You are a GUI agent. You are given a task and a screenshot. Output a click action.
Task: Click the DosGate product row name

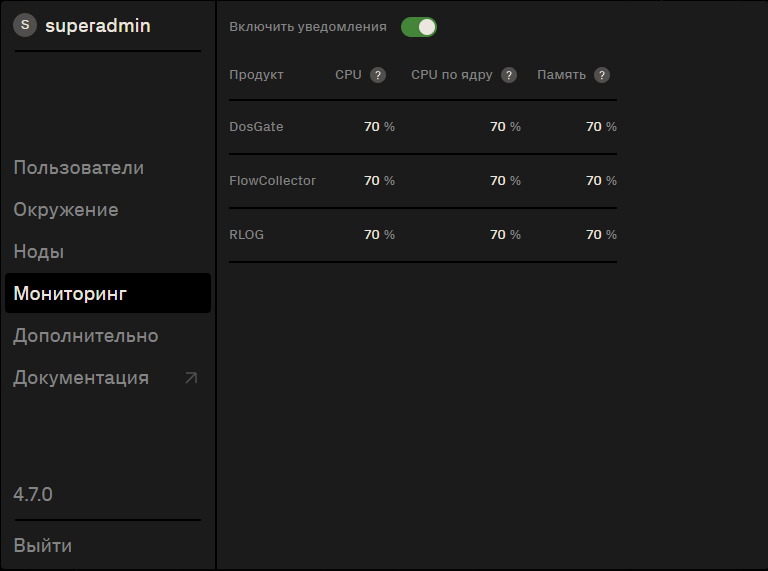[256, 127]
